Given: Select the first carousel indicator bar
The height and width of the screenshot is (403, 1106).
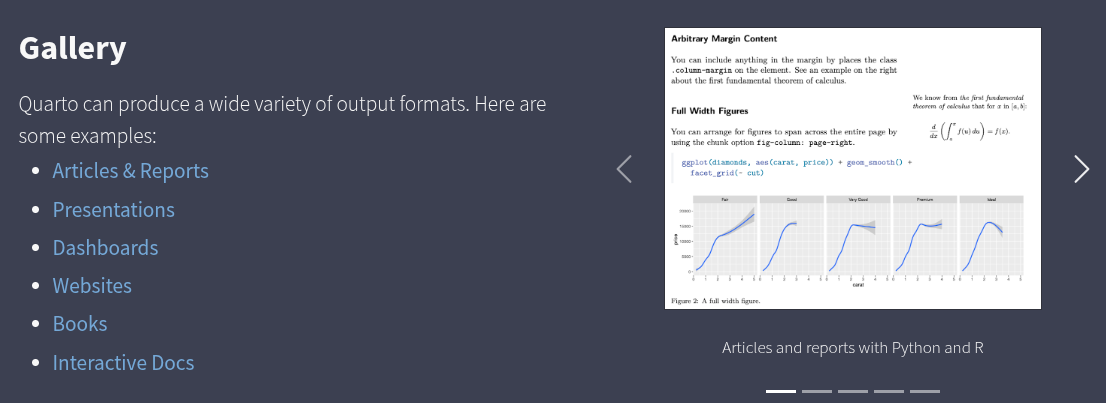Looking at the screenshot, I should point(780,391).
